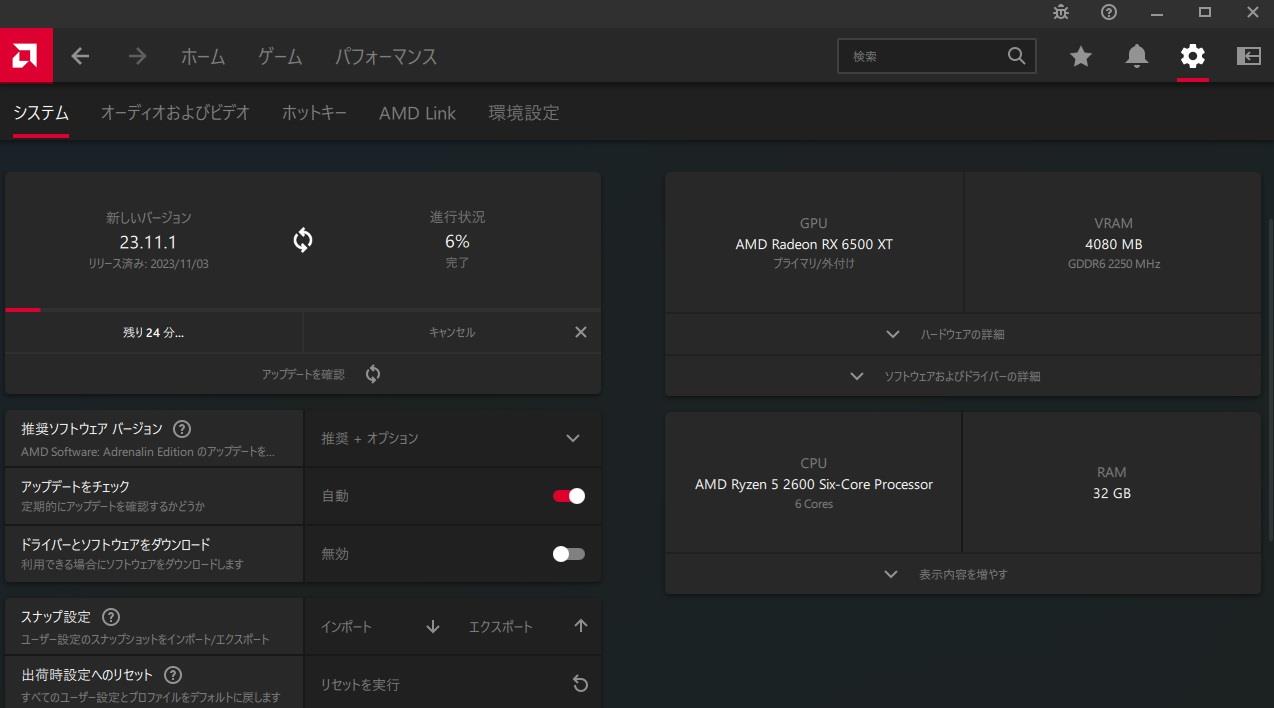Click インポート button
The width and height of the screenshot is (1274, 708).
(x=378, y=627)
